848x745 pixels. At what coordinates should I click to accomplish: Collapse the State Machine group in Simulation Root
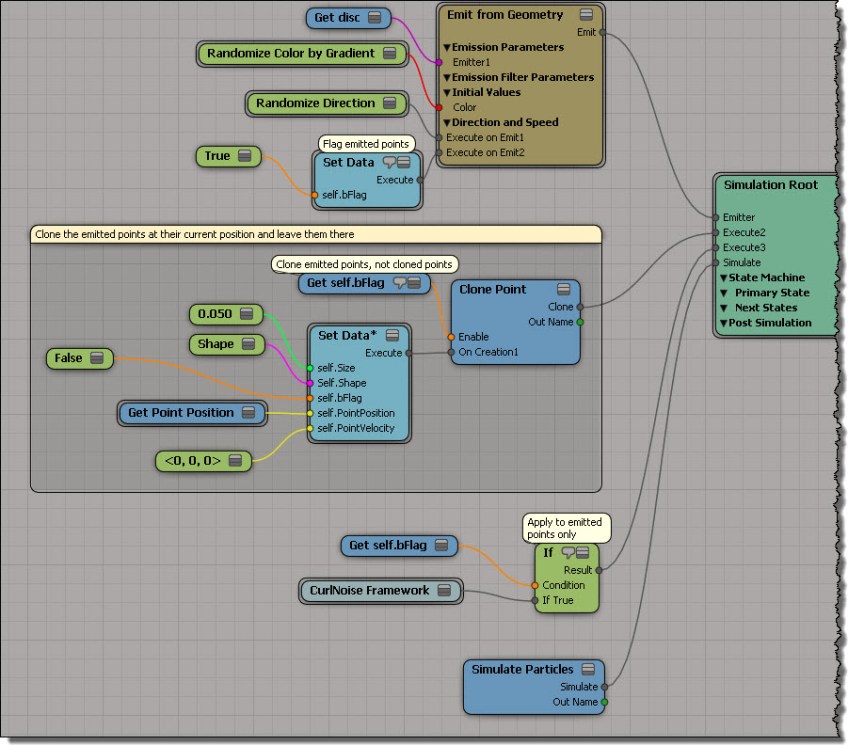point(723,278)
